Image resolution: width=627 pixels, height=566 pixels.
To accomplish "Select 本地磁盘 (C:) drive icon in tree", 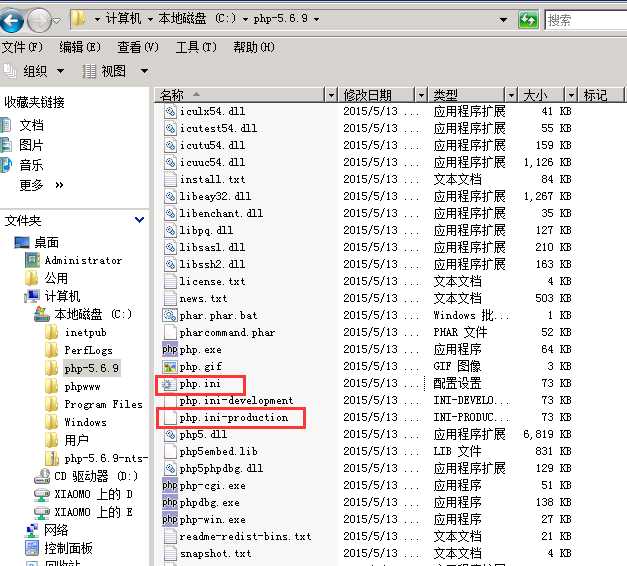I will click(x=42, y=314).
